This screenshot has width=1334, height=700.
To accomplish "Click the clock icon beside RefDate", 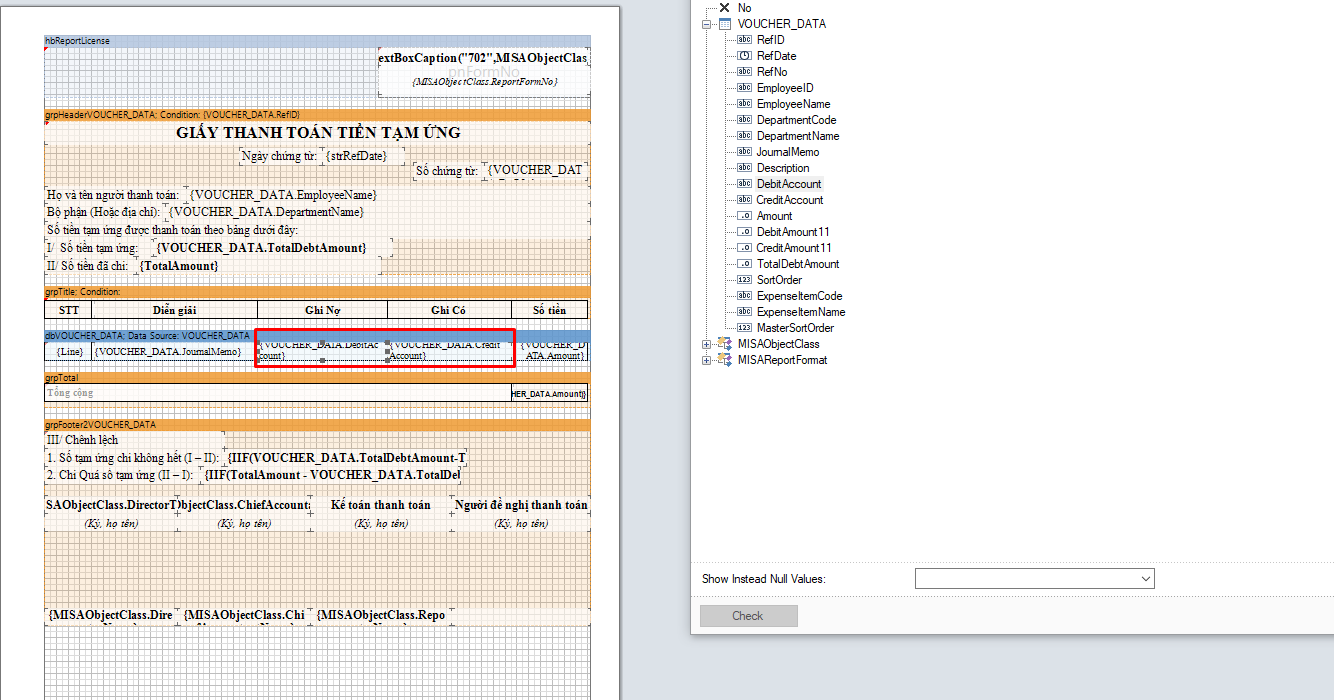I will [x=744, y=56].
